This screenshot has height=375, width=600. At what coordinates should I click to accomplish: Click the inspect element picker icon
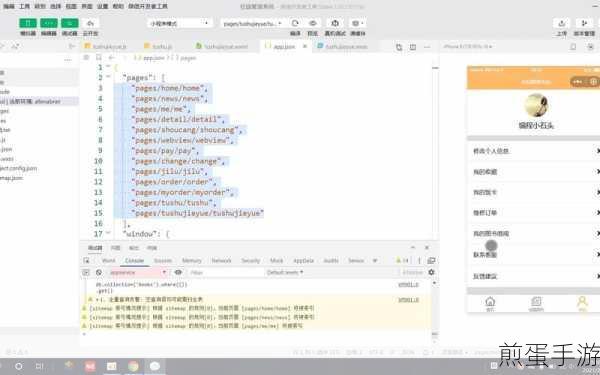(86, 261)
